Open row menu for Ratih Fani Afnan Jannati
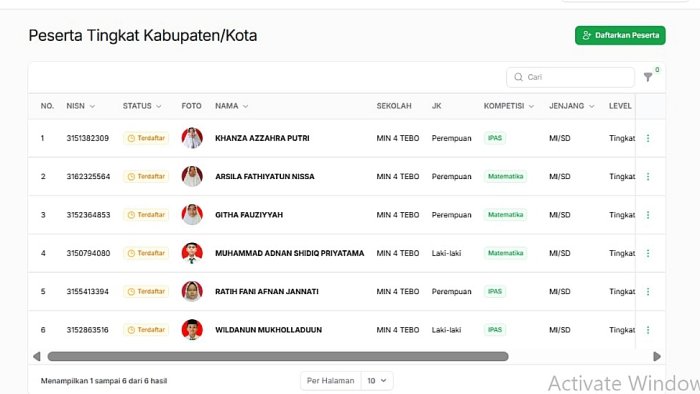Image resolution: width=700 pixels, height=394 pixels. [648, 292]
